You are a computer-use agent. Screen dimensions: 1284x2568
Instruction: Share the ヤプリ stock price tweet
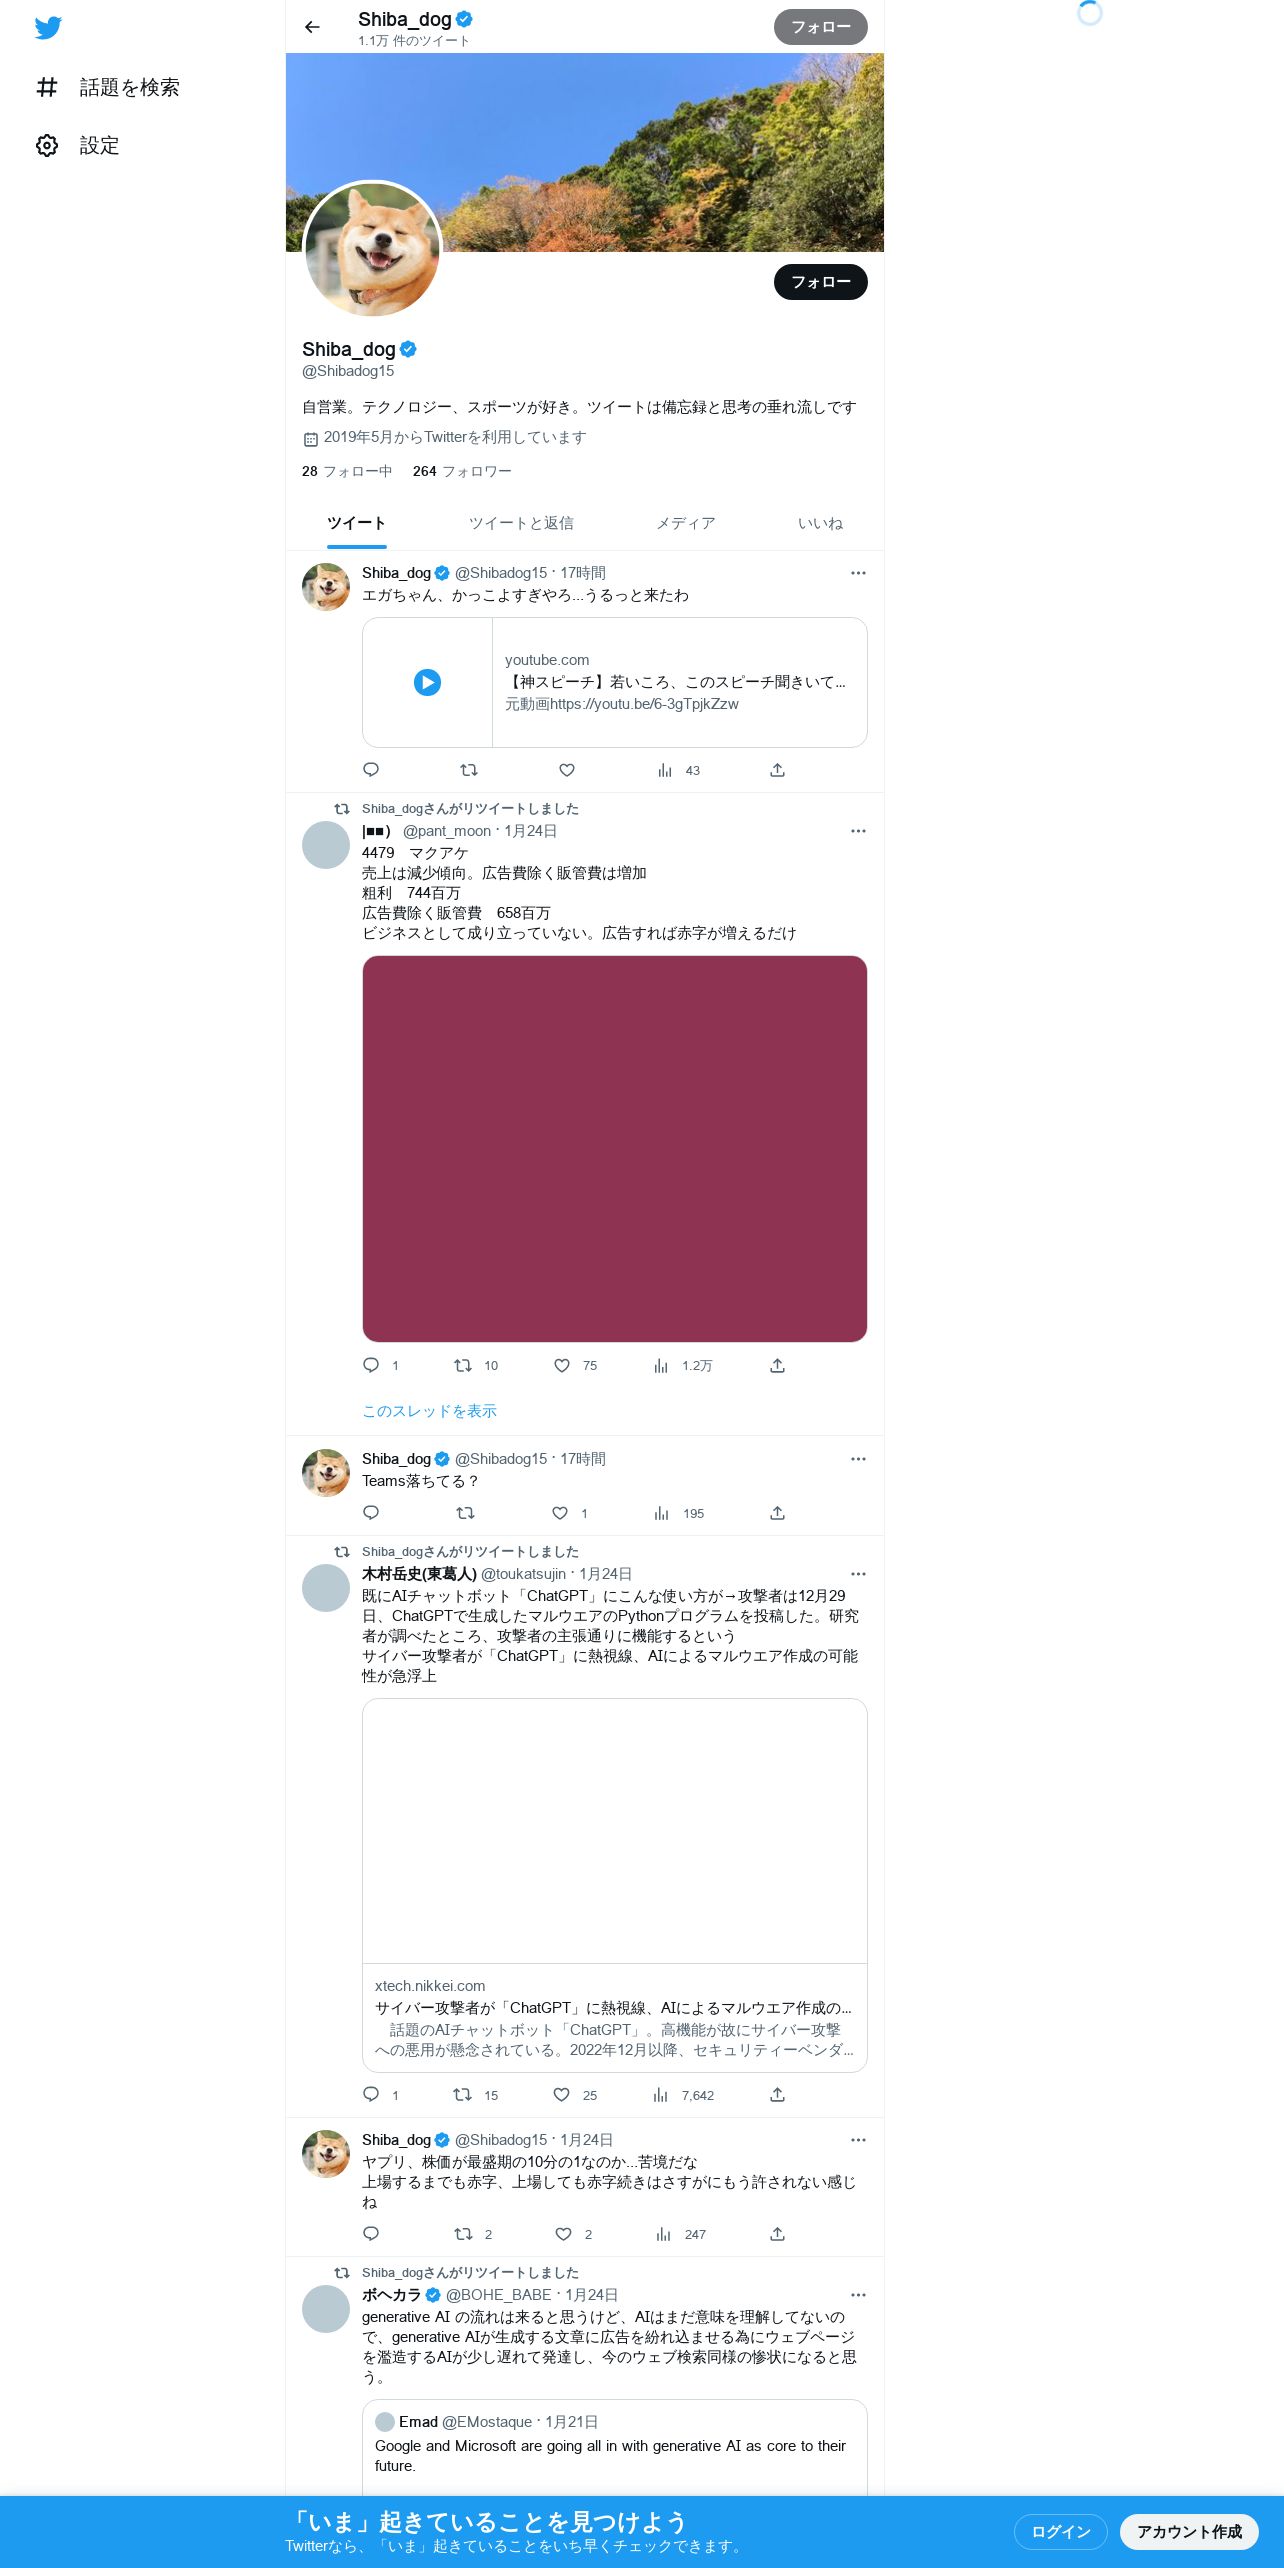point(777,2234)
